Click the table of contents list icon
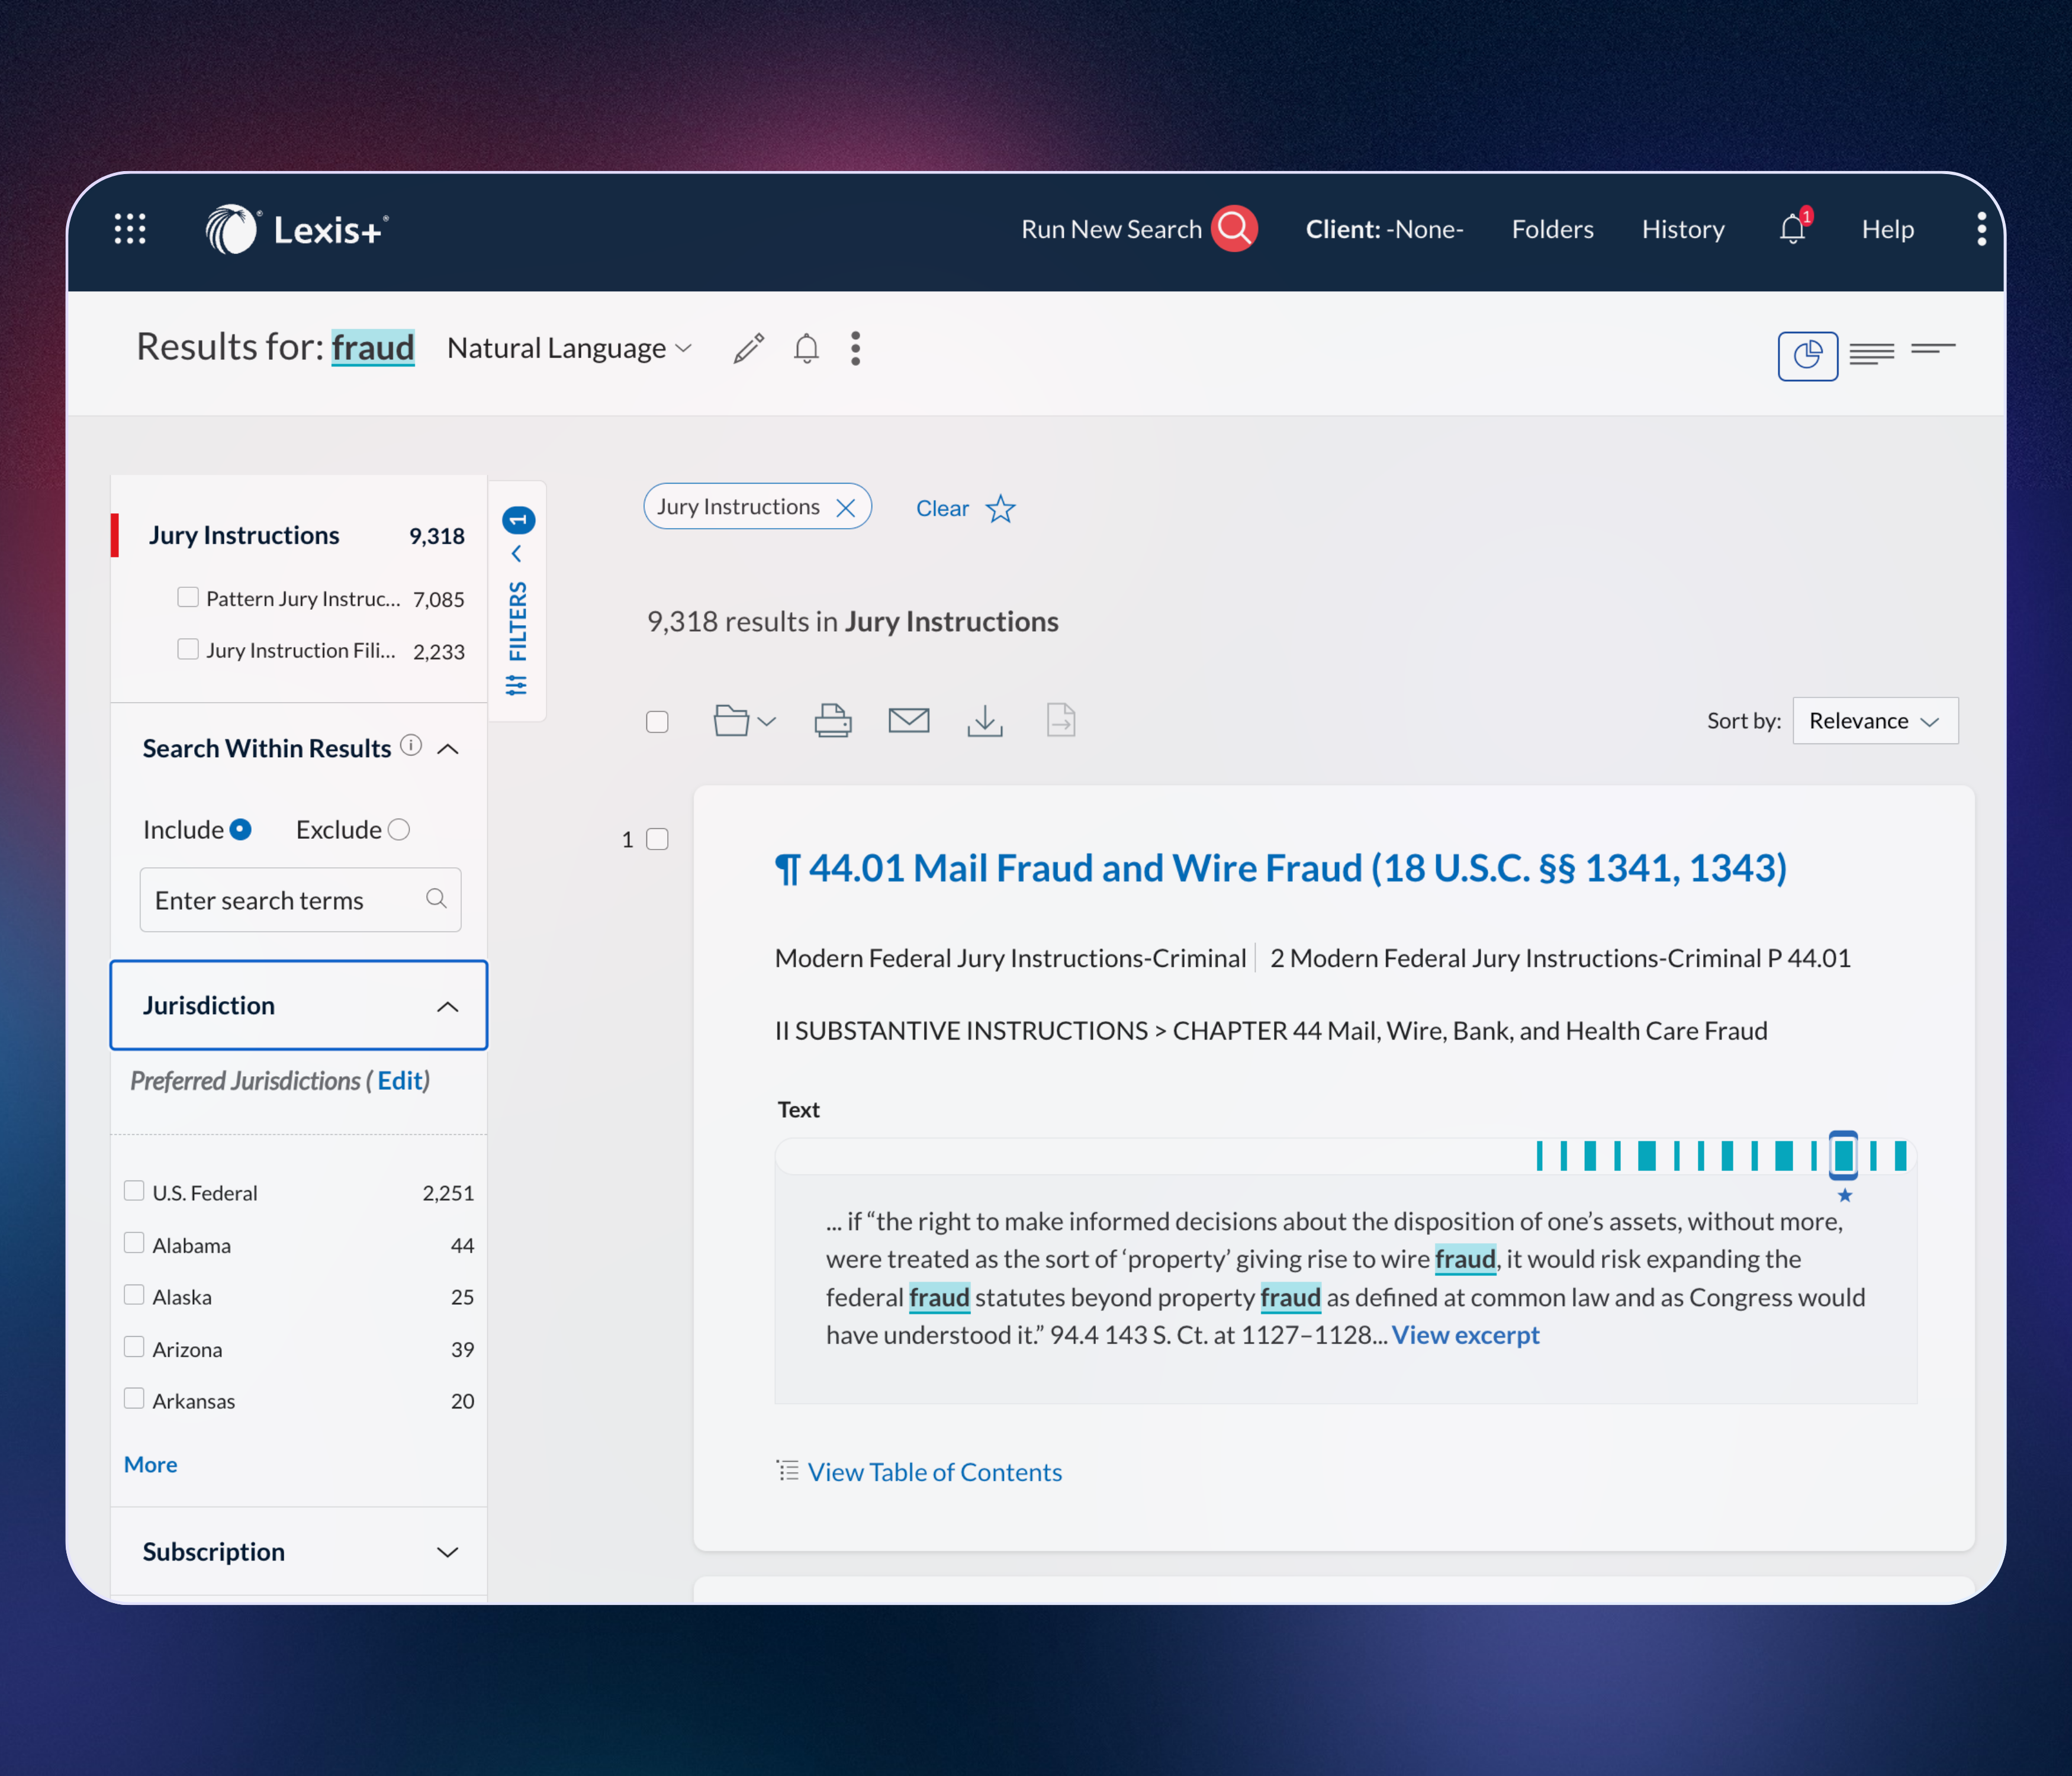Image resolution: width=2072 pixels, height=1776 pixels. tap(788, 1470)
